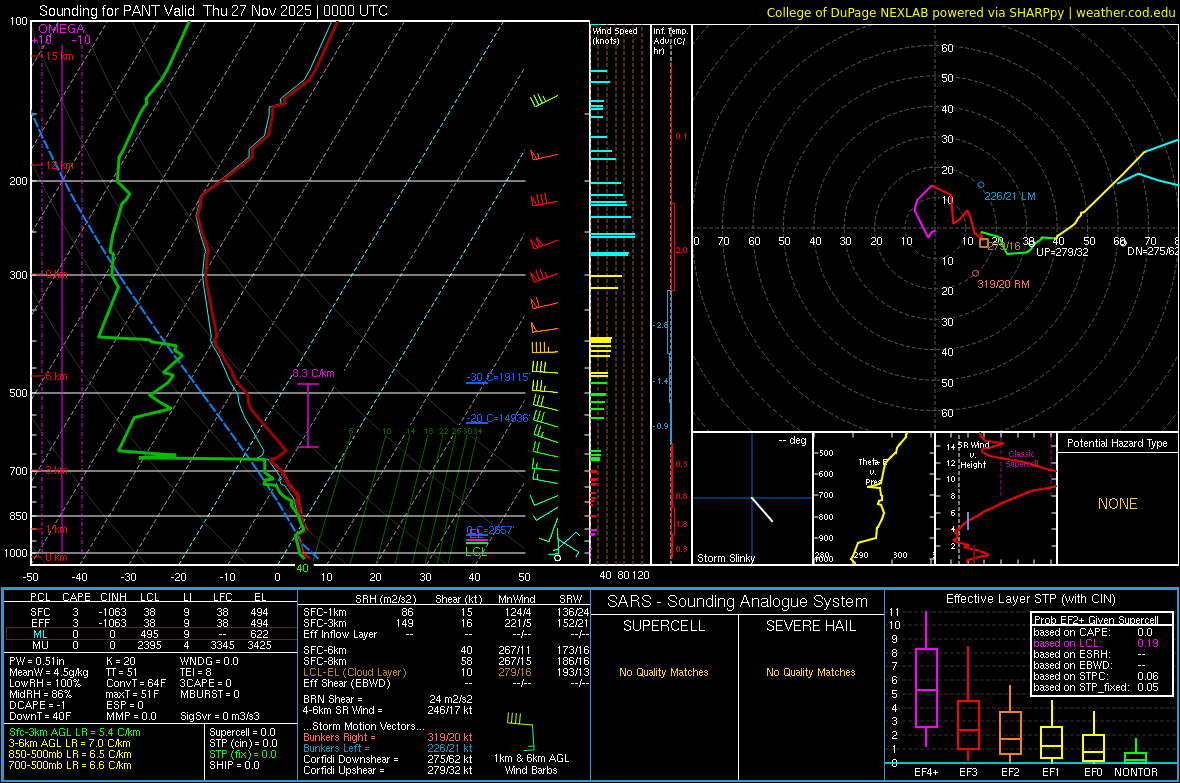Click the 'ConvT = 64F' value
1180x783 pixels.
136,683
